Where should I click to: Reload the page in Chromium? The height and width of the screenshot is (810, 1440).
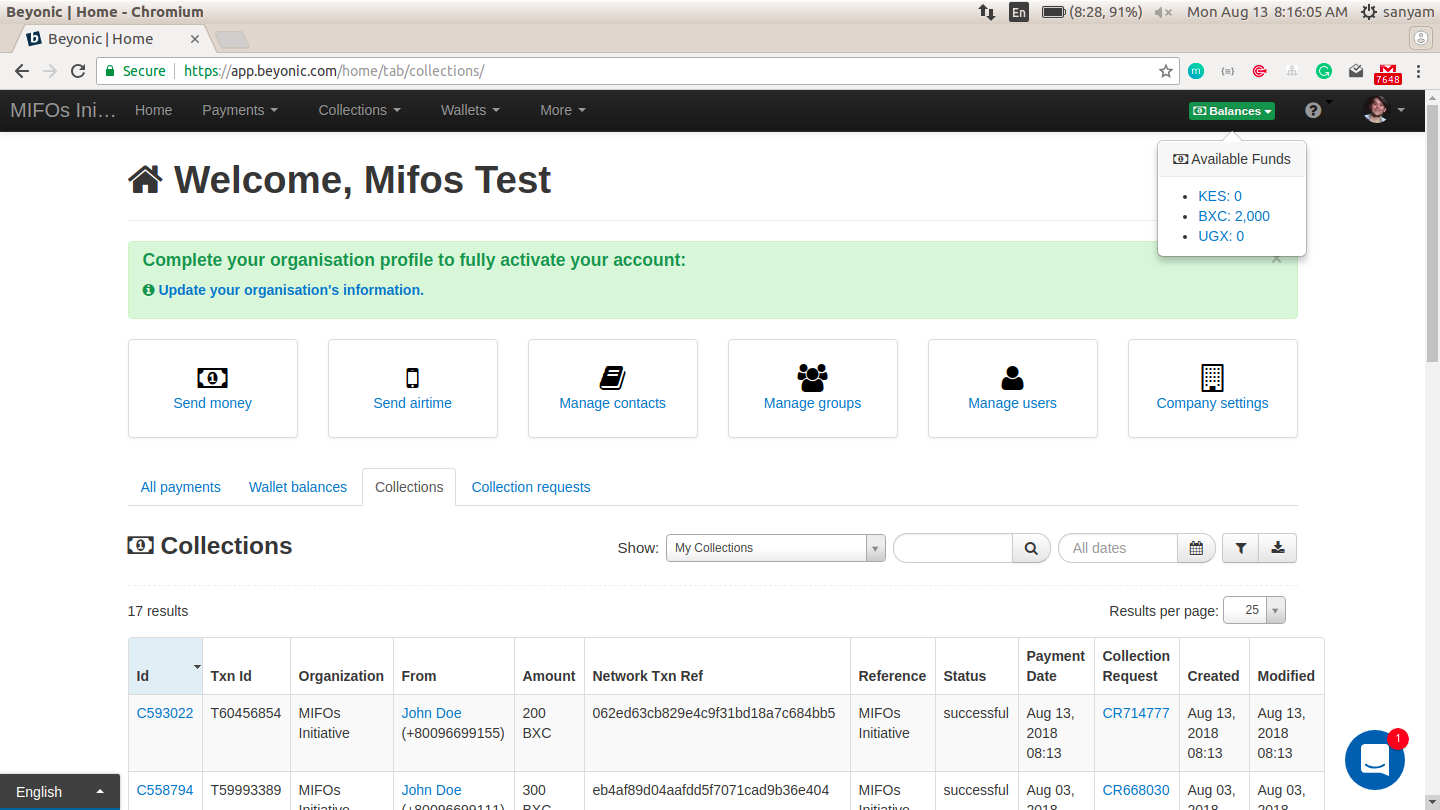78,71
